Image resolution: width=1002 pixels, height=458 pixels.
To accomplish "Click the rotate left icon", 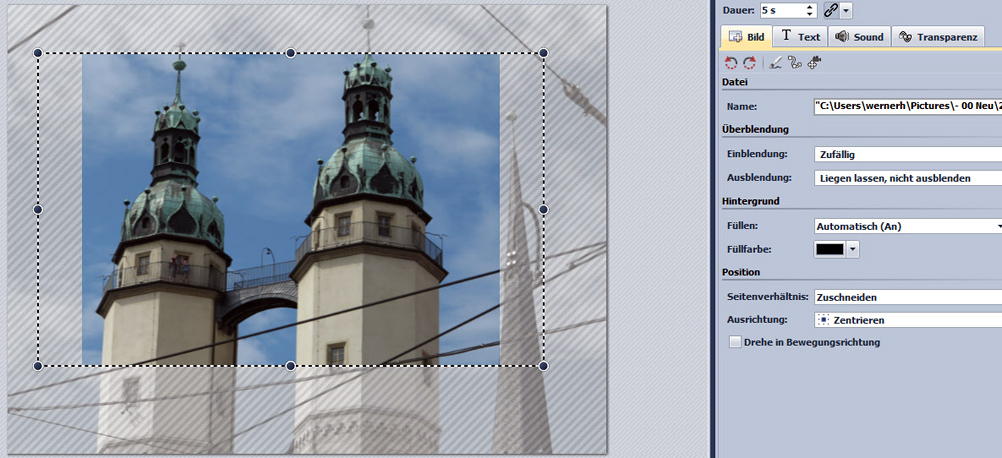I will [731, 63].
